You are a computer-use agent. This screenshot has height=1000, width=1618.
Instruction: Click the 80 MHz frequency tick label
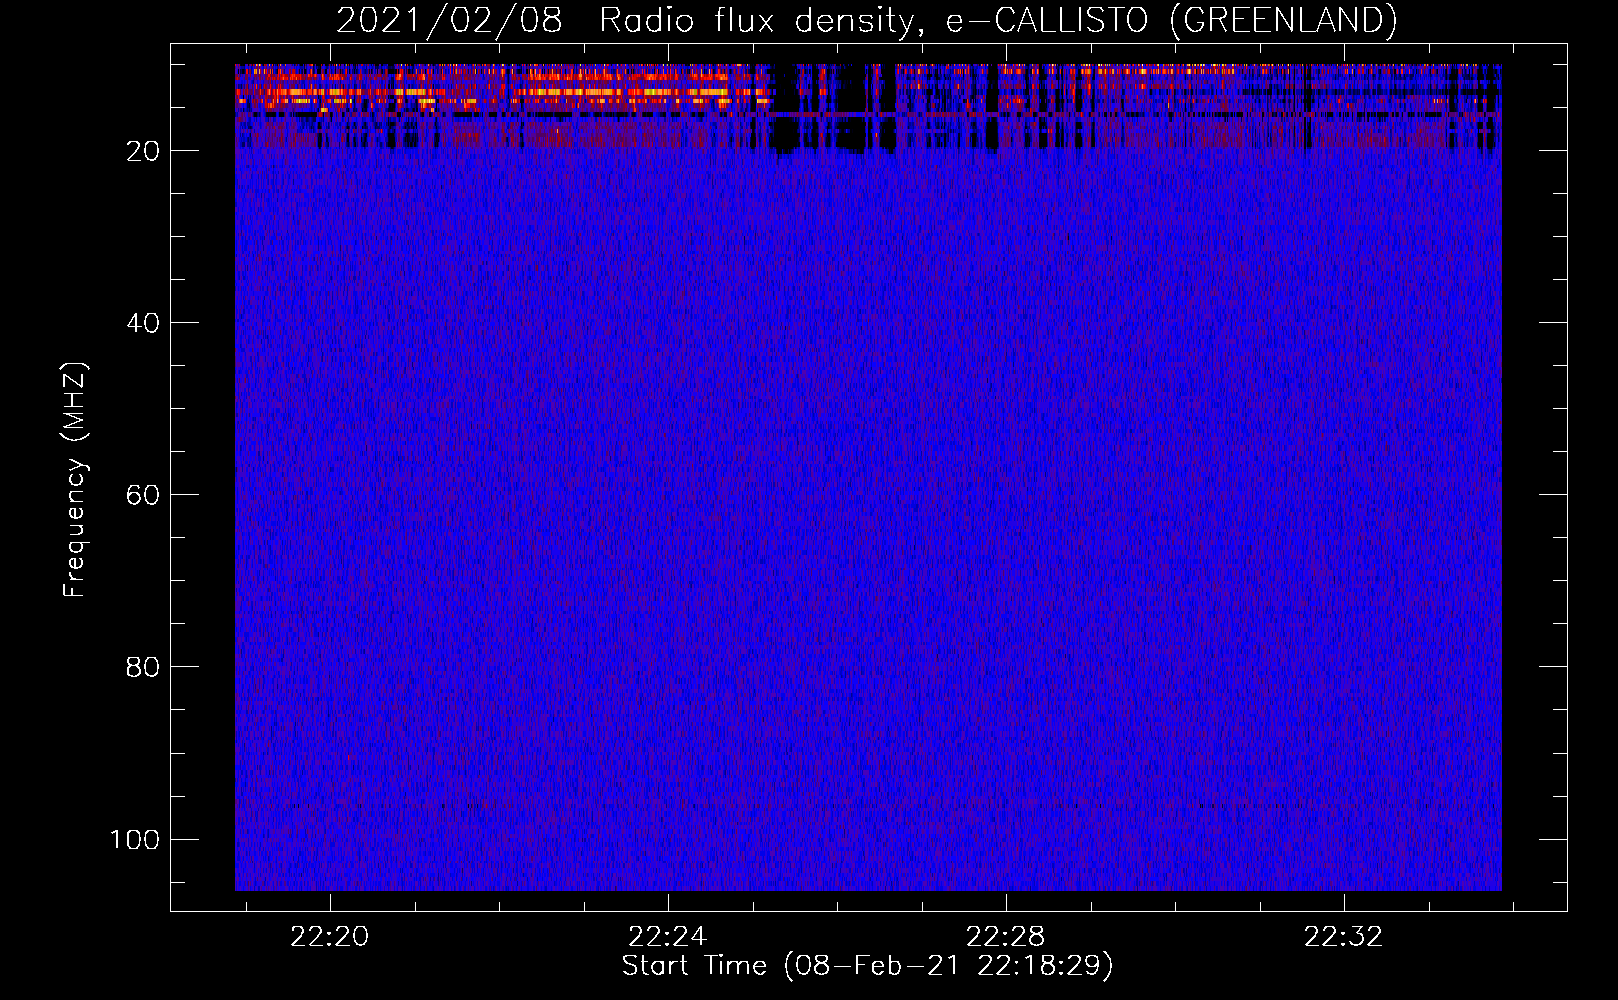click(143, 667)
